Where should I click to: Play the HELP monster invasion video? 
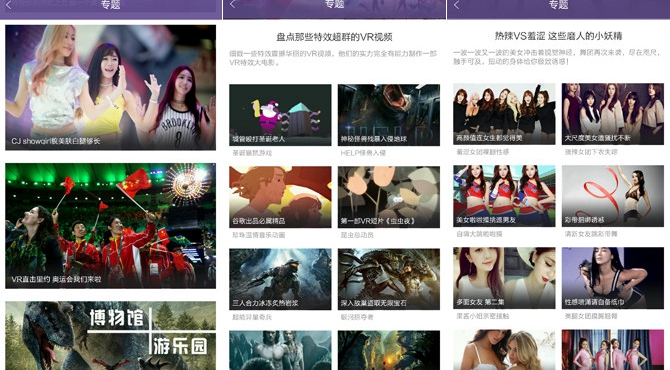click(388, 115)
